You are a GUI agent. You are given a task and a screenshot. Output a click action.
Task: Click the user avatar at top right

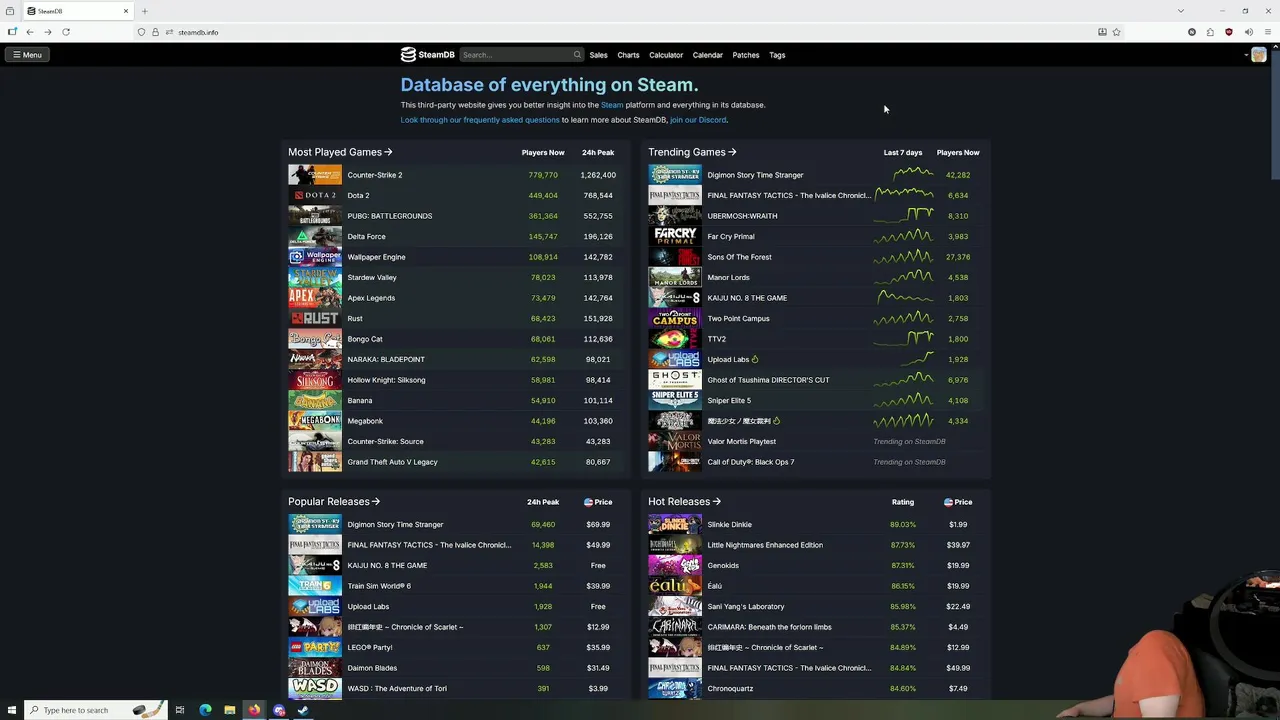click(x=1258, y=55)
